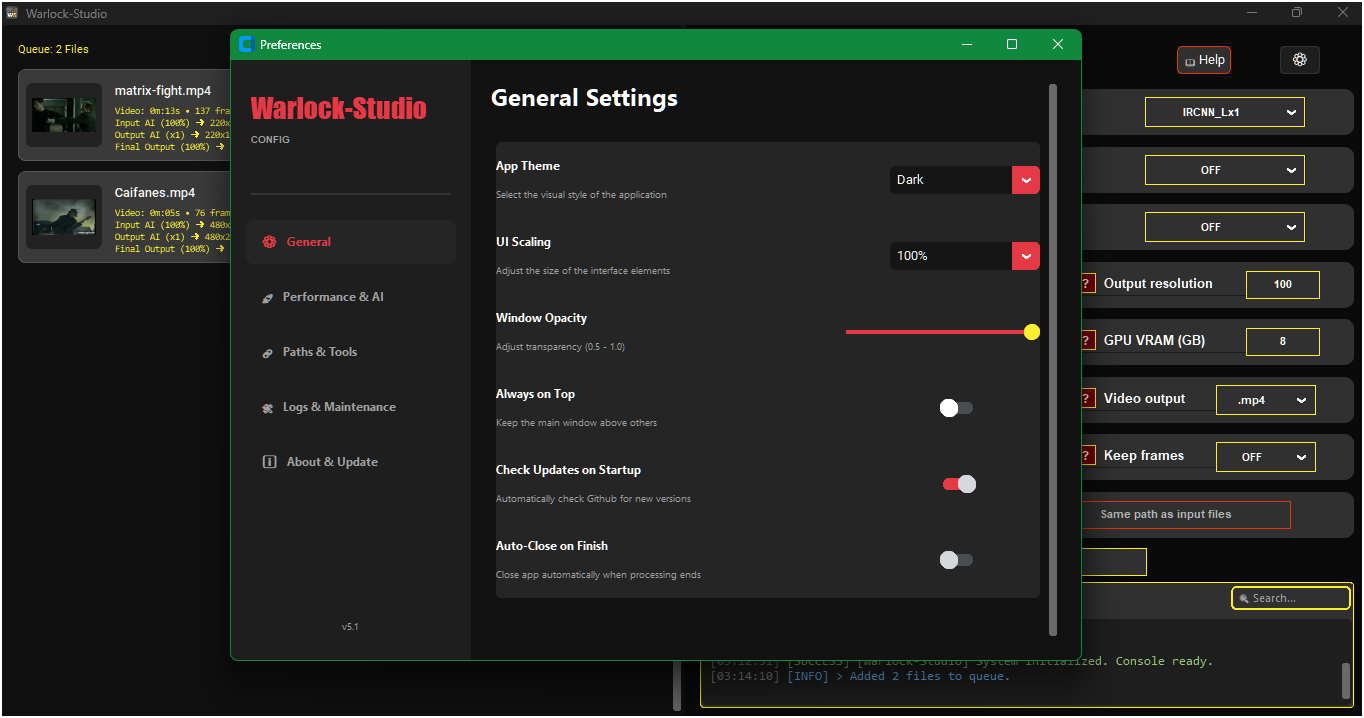Click the Help button in Warlock-Studio
1364x718 pixels.
coord(1204,60)
